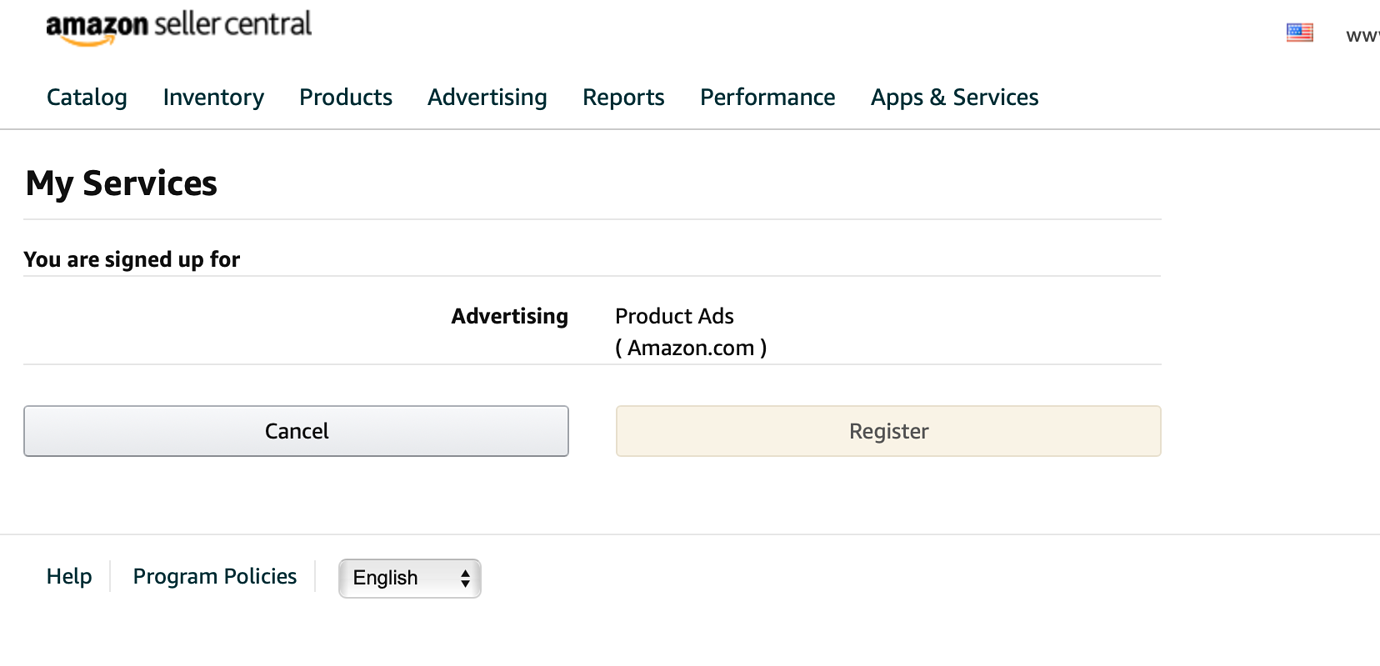Screen dimensions: 1380x666
Task: Click the Product Ads service entry
Action: [x=675, y=316]
